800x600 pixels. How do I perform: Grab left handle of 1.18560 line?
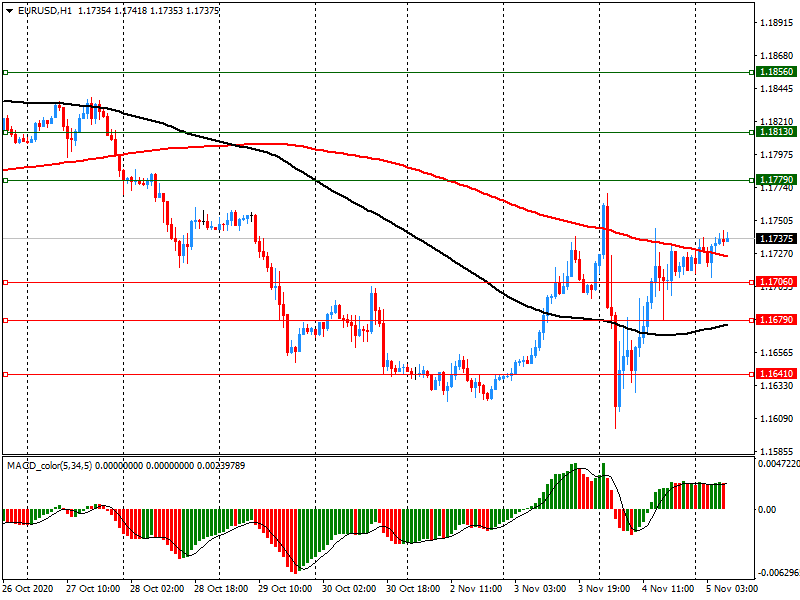[5, 72]
